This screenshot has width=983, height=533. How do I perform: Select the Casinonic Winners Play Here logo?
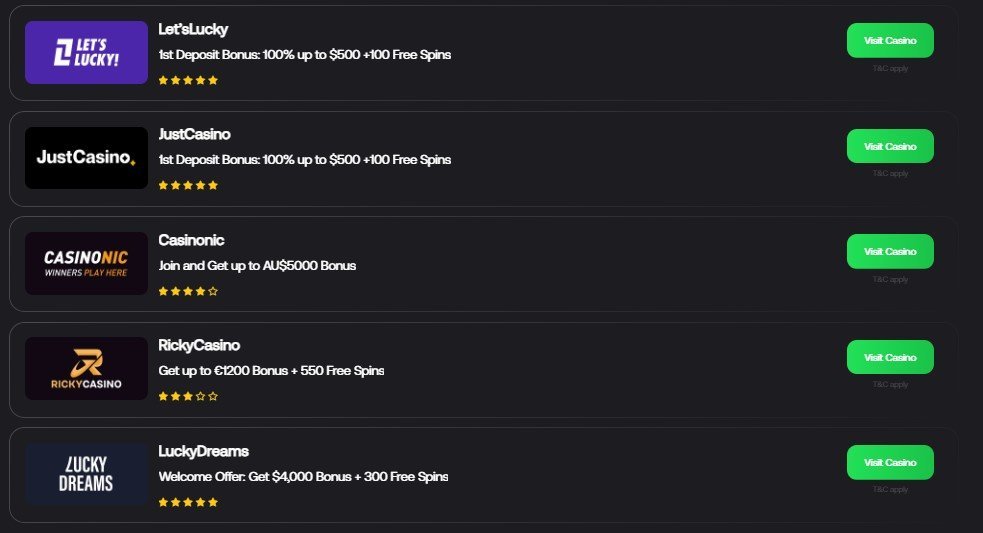click(x=87, y=263)
